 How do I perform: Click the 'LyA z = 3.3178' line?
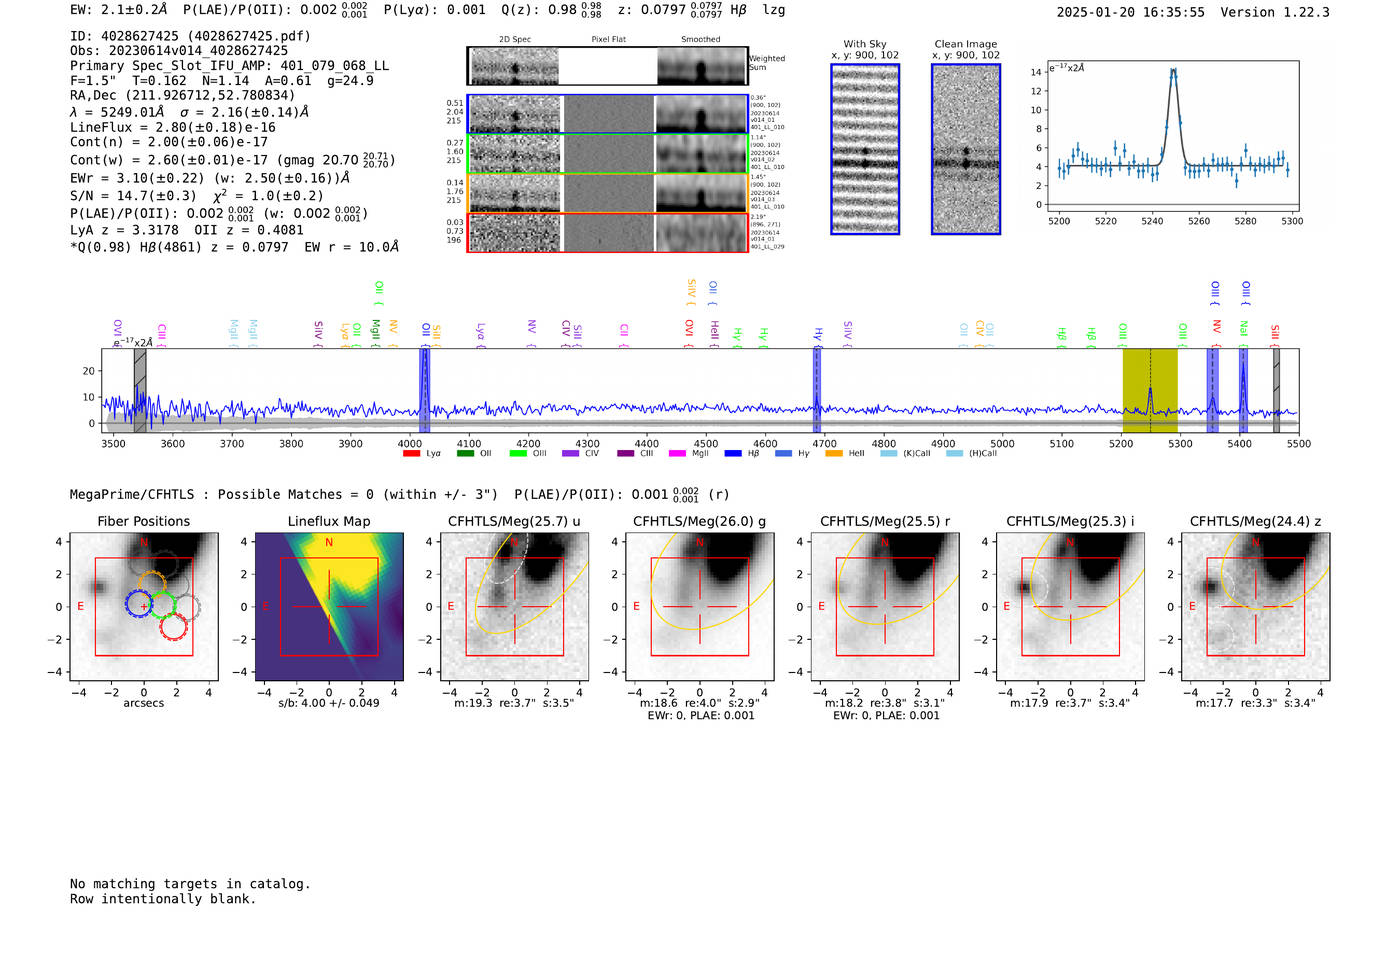124,230
